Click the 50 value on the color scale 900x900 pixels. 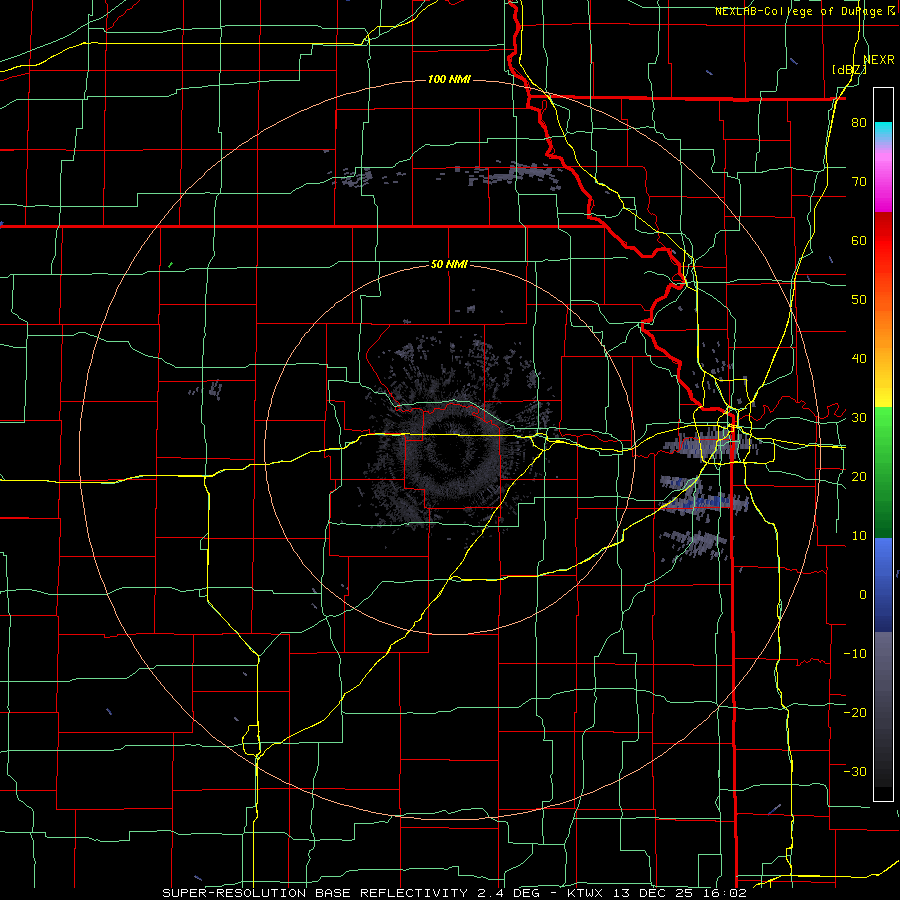coord(859,300)
